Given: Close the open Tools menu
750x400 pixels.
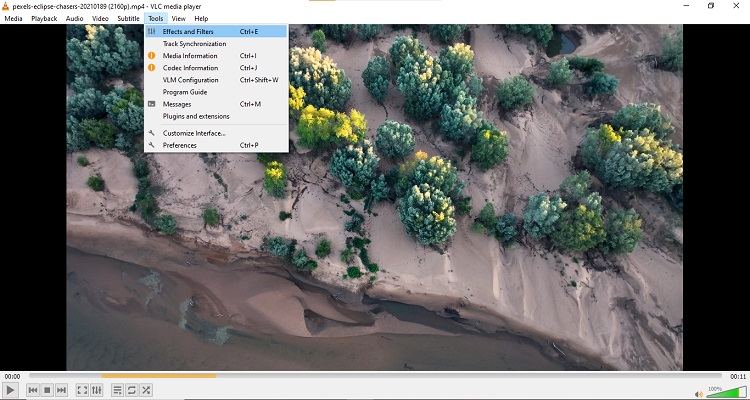Looking at the screenshot, I should click(155, 19).
